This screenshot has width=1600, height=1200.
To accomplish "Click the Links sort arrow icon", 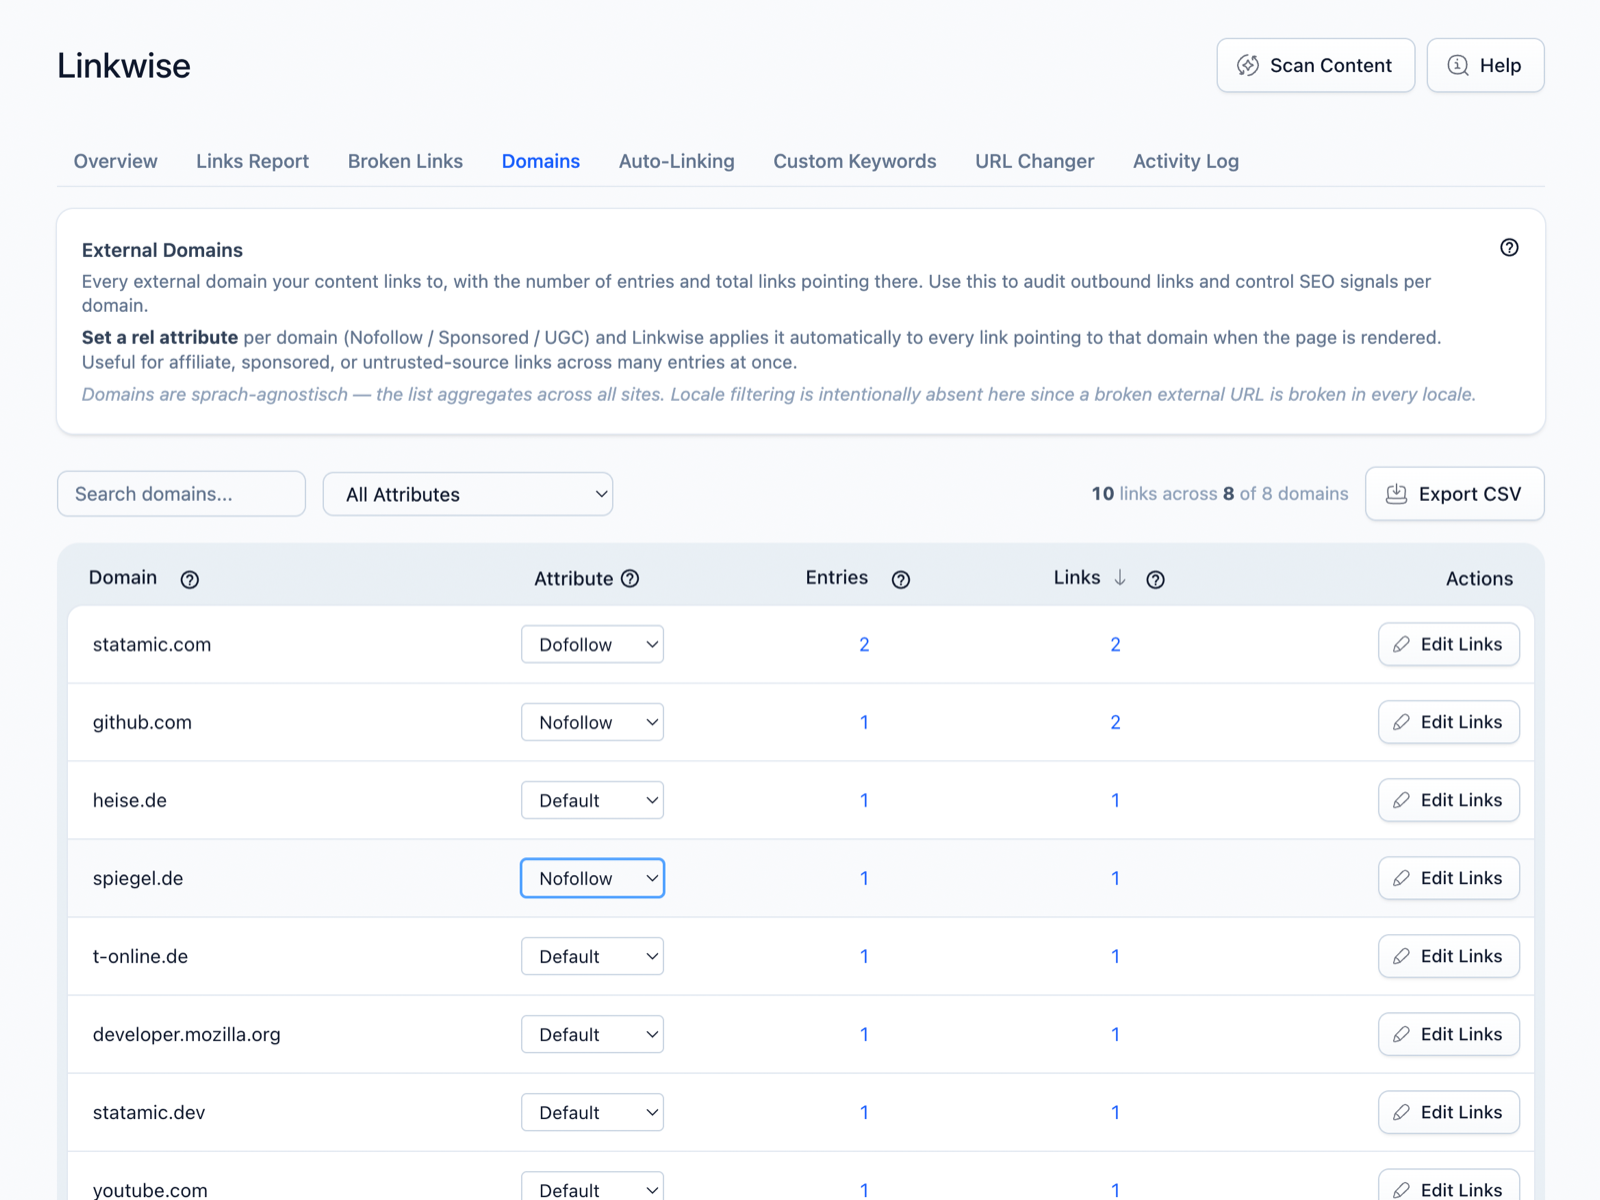I will (x=1120, y=577).
